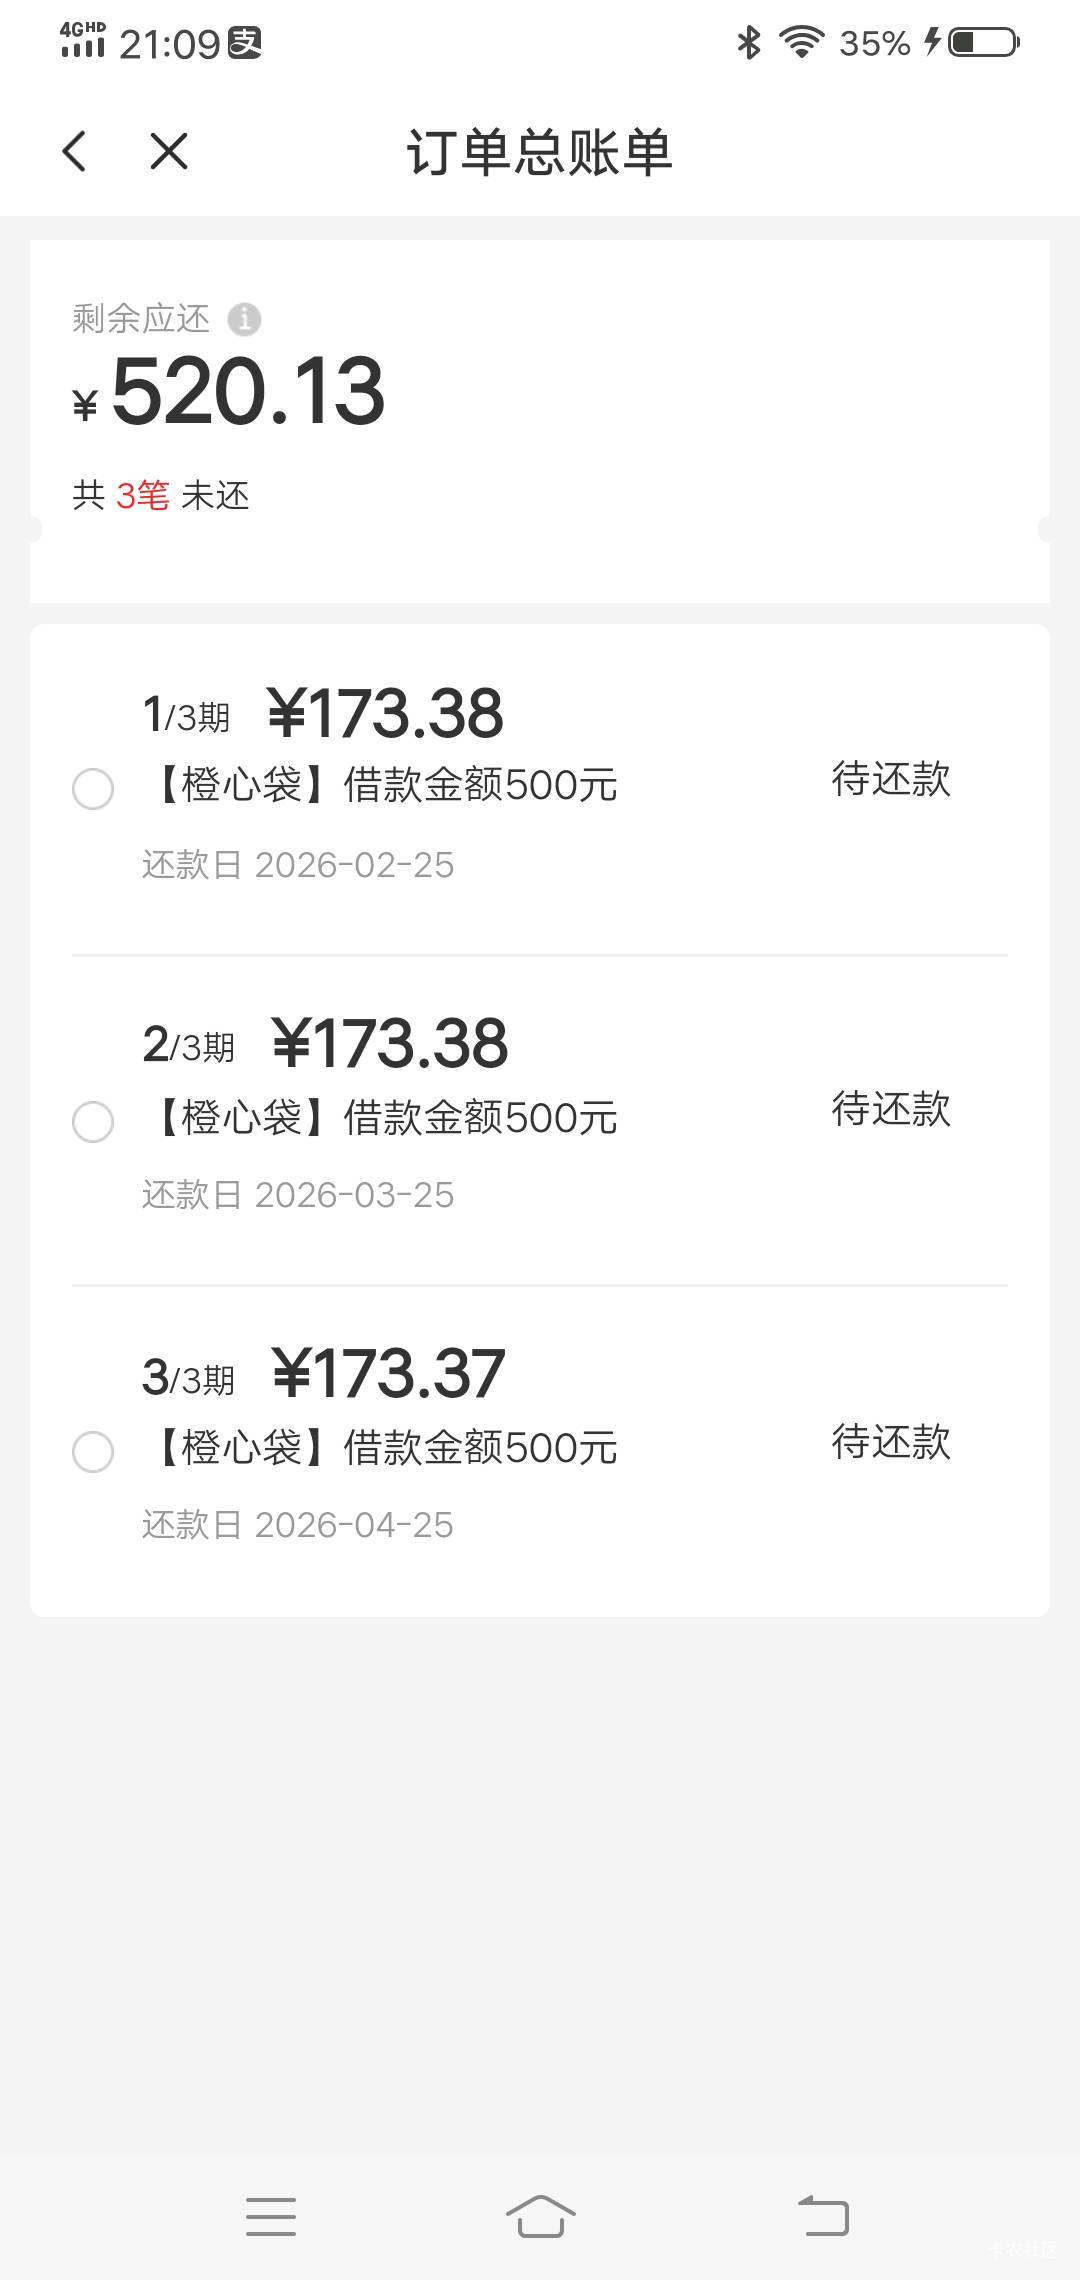Tap the back arrow in header
The height and width of the screenshot is (2280, 1080).
click(x=75, y=152)
